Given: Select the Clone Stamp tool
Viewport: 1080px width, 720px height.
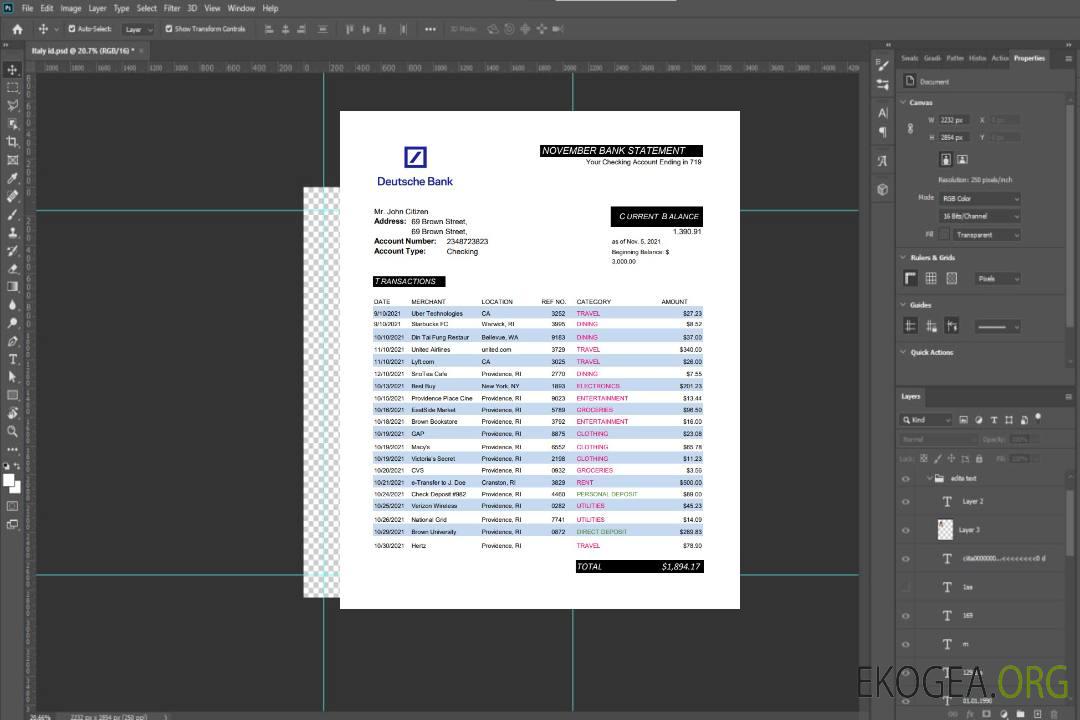Looking at the screenshot, I should tap(12, 233).
